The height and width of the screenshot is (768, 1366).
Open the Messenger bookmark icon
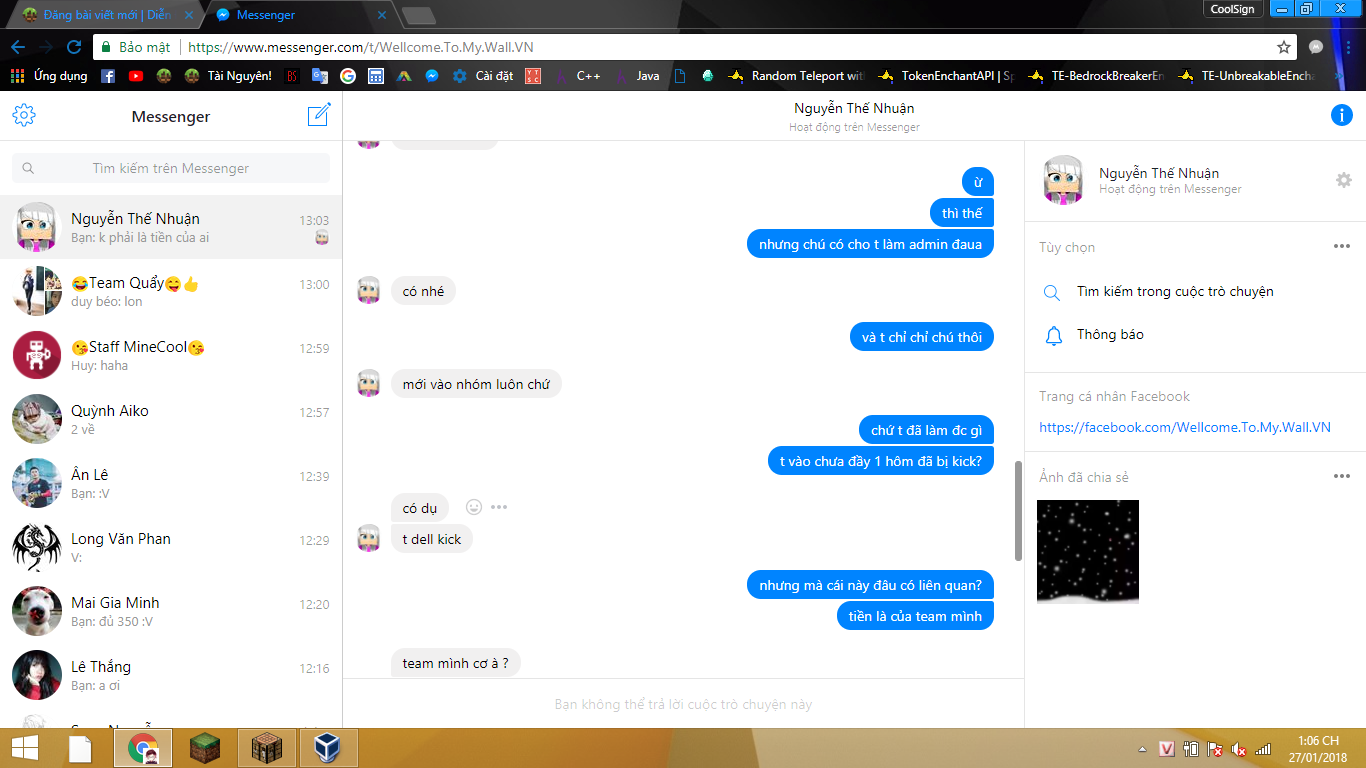point(432,76)
